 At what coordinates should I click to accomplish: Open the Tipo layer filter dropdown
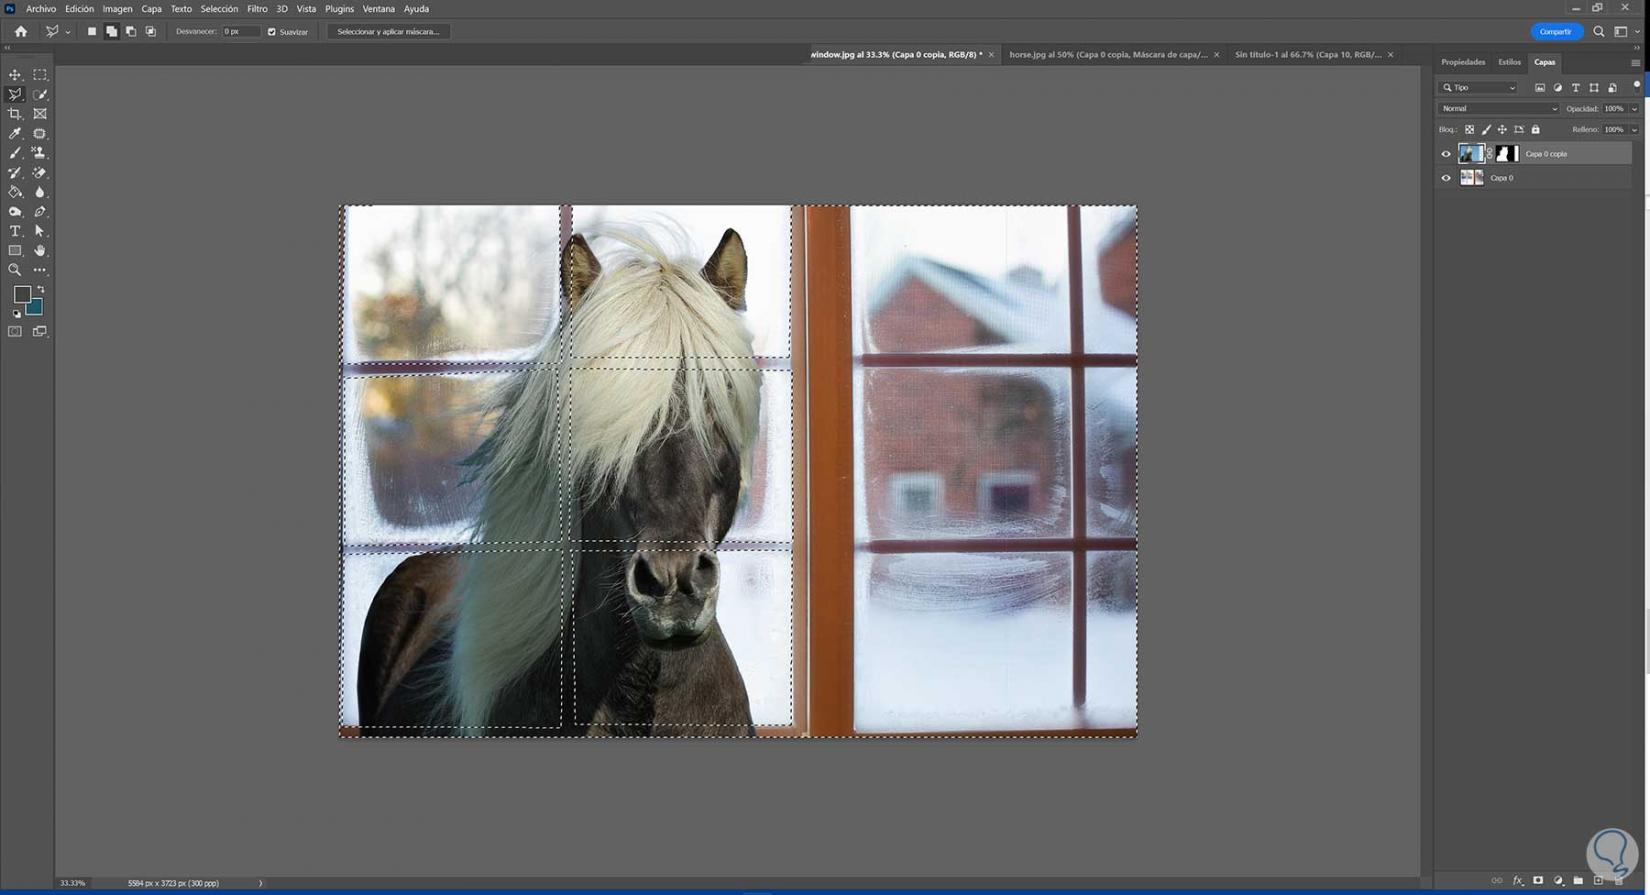point(1479,88)
